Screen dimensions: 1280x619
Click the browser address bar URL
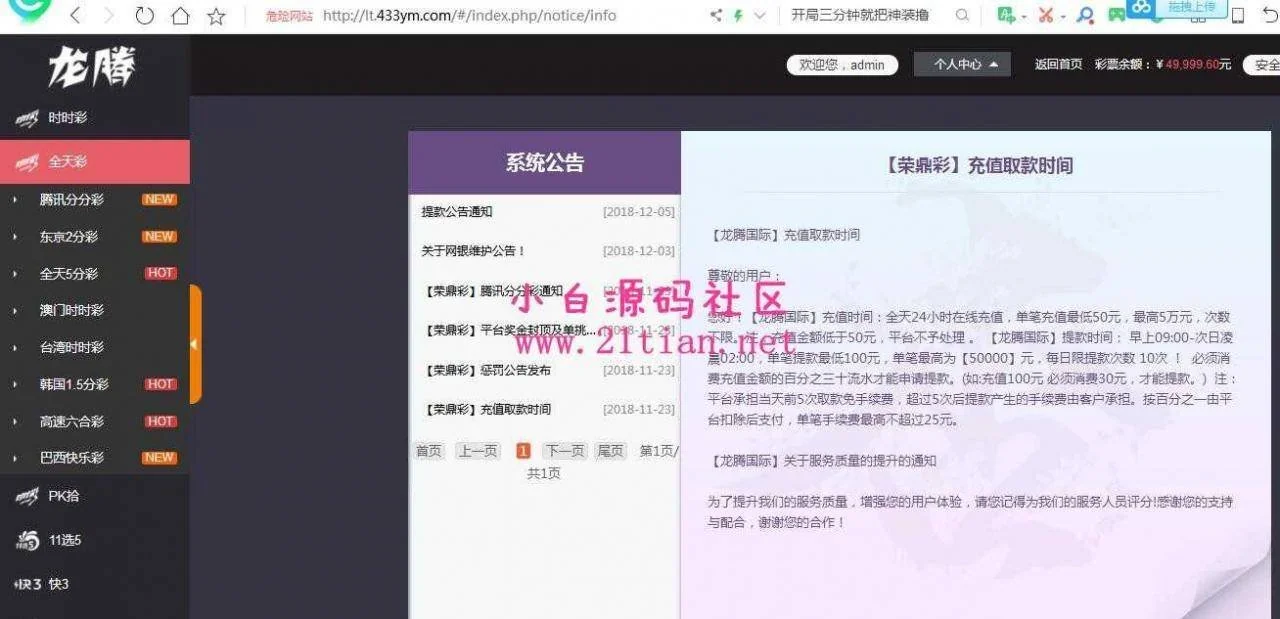coord(470,16)
